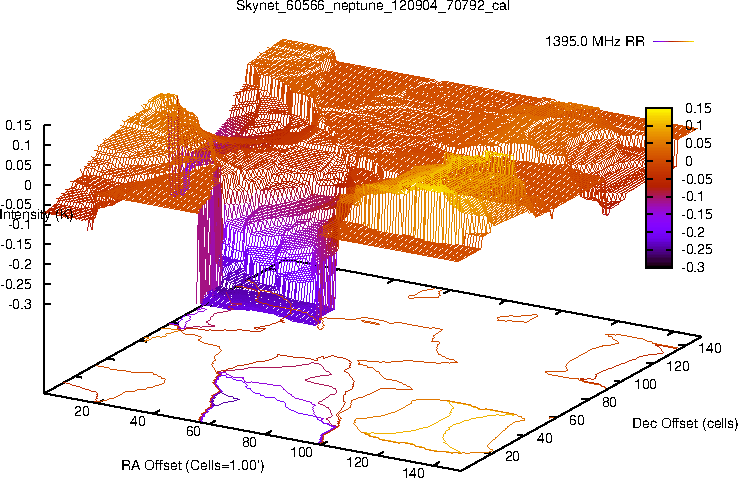Click the -0.15 tick on the Intensity axis
Viewport: 738px width, 478px height.
pos(17,244)
